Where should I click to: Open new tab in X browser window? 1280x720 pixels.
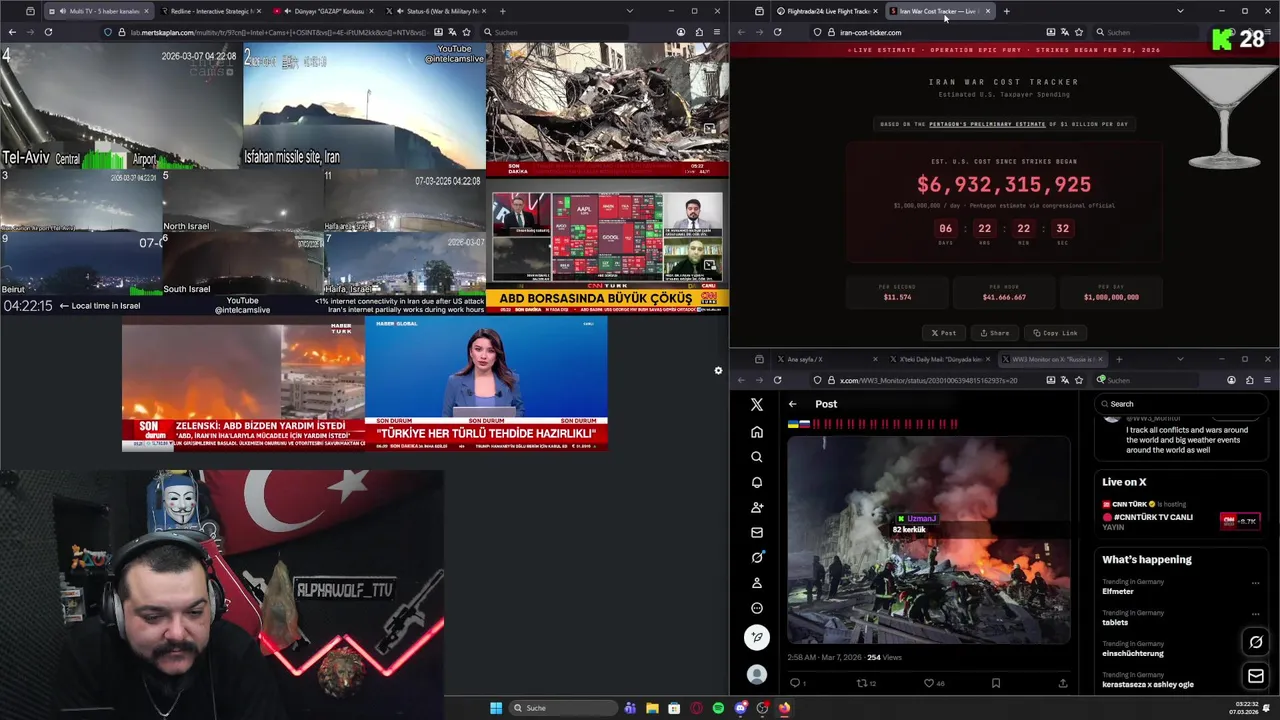click(x=1118, y=359)
